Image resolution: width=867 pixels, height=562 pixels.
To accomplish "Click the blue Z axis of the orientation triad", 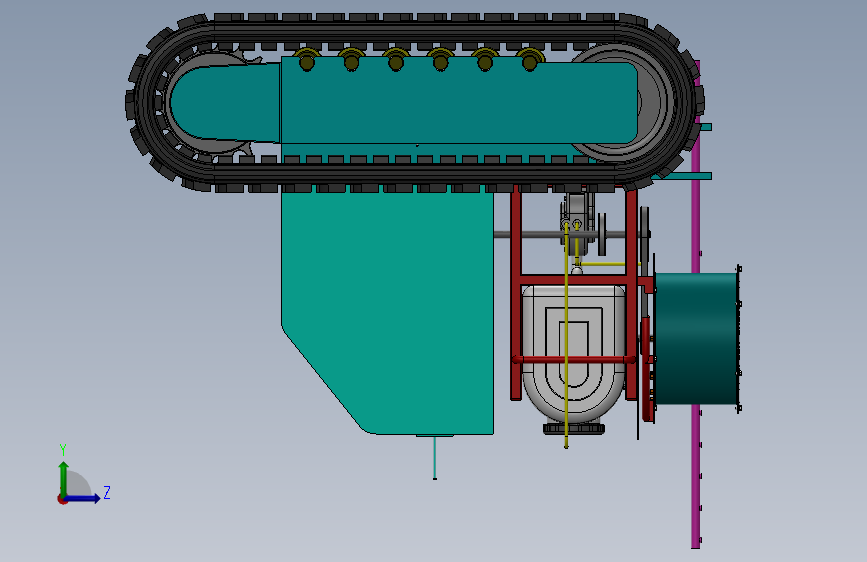I will (83, 498).
